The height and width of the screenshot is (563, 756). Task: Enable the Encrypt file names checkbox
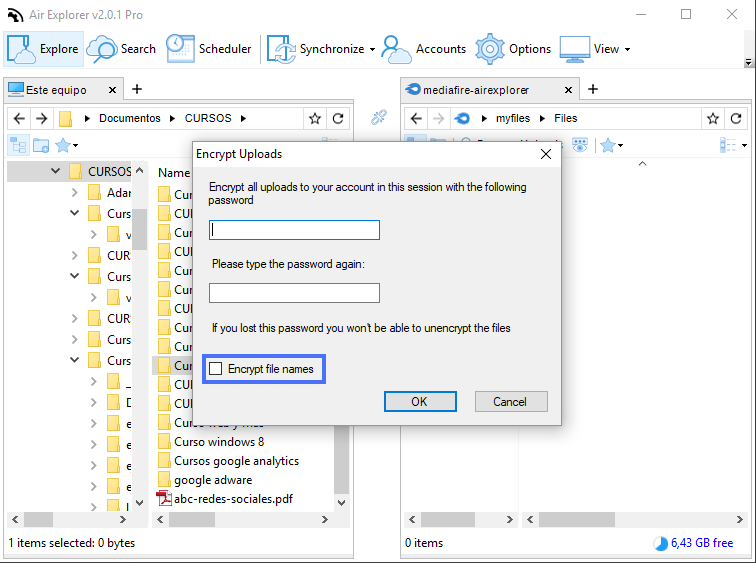(216, 369)
